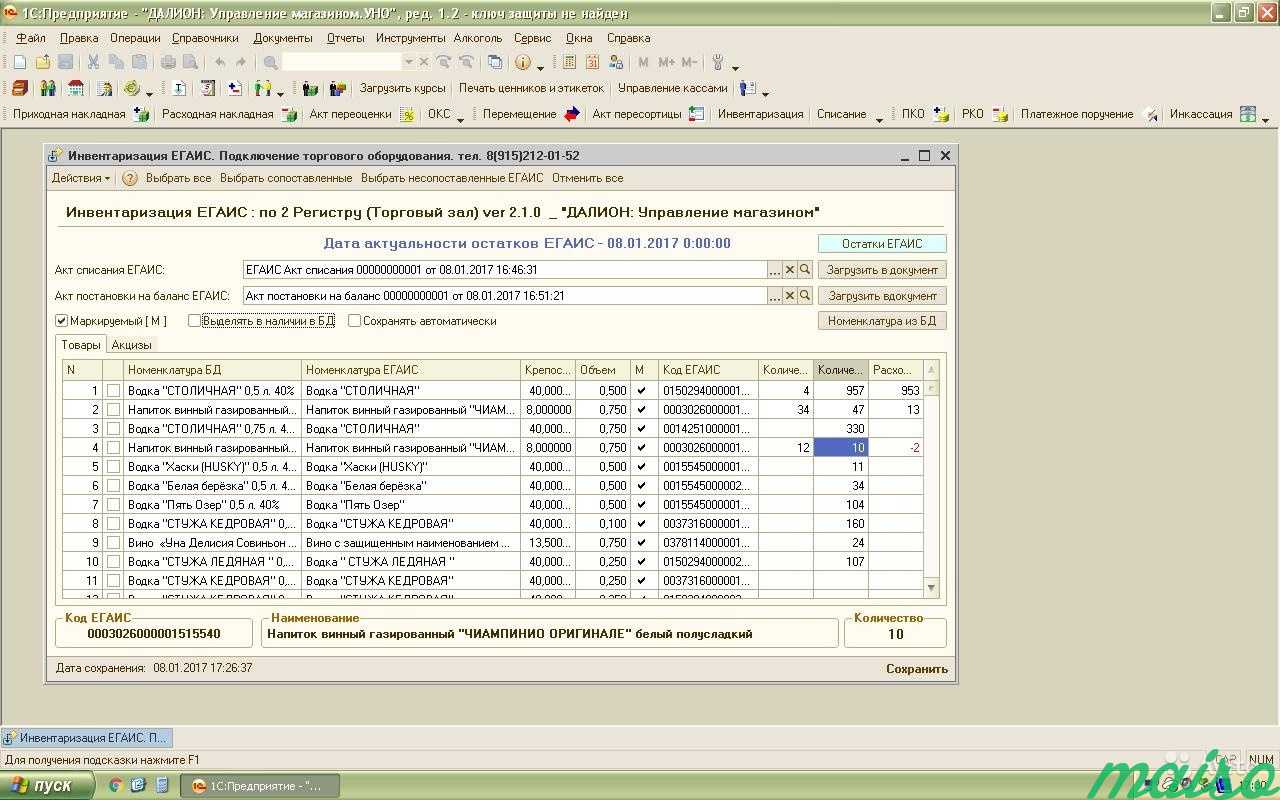
Task: Open a file using the folder icon
Action: [x=42, y=62]
